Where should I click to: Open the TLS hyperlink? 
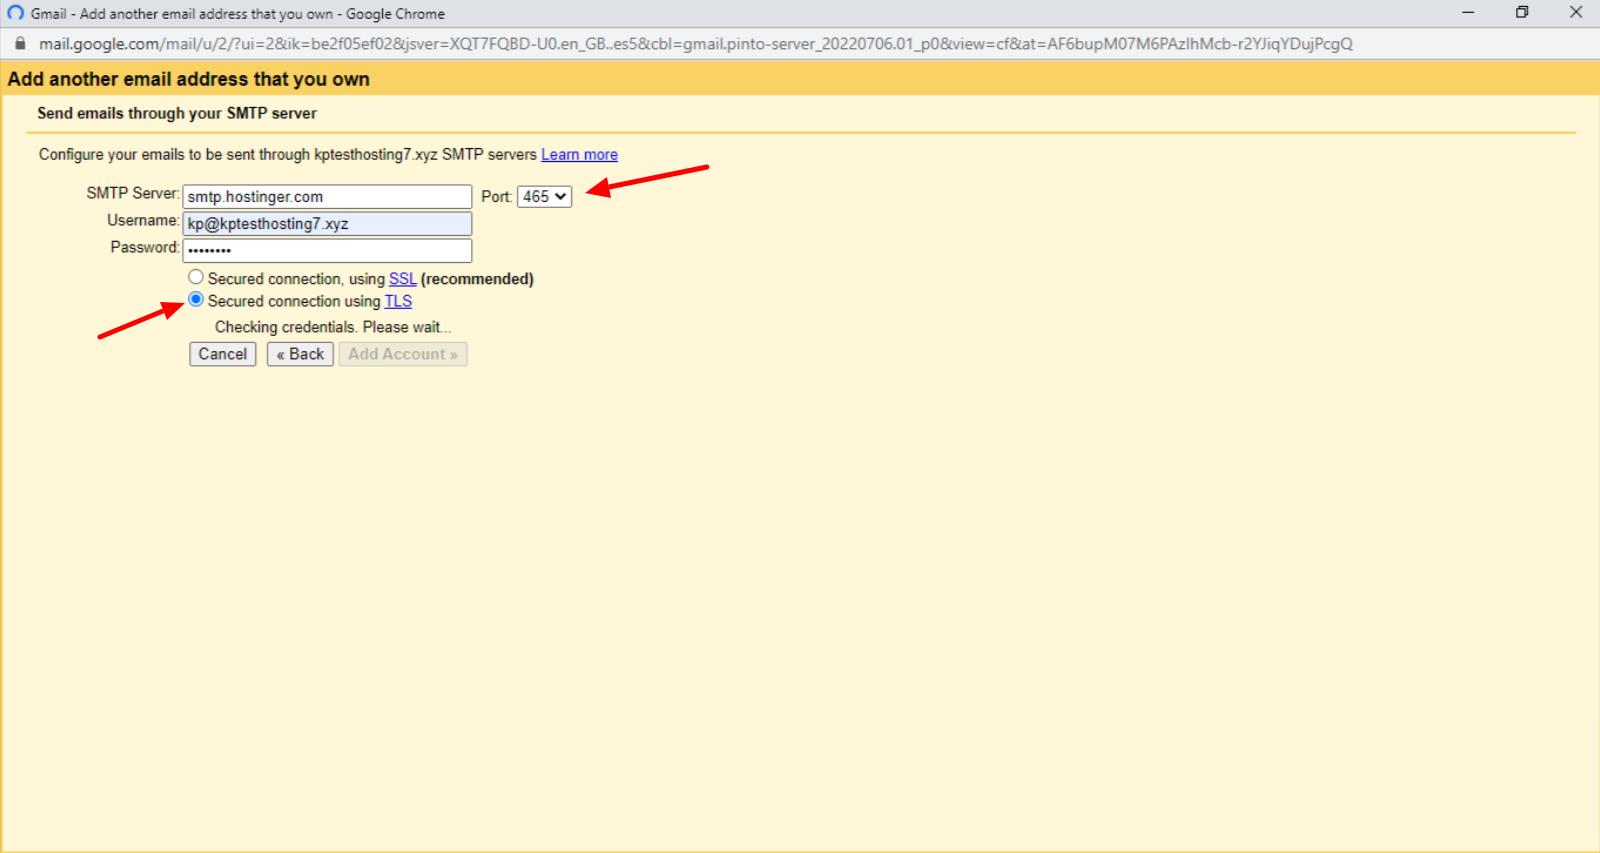(398, 301)
